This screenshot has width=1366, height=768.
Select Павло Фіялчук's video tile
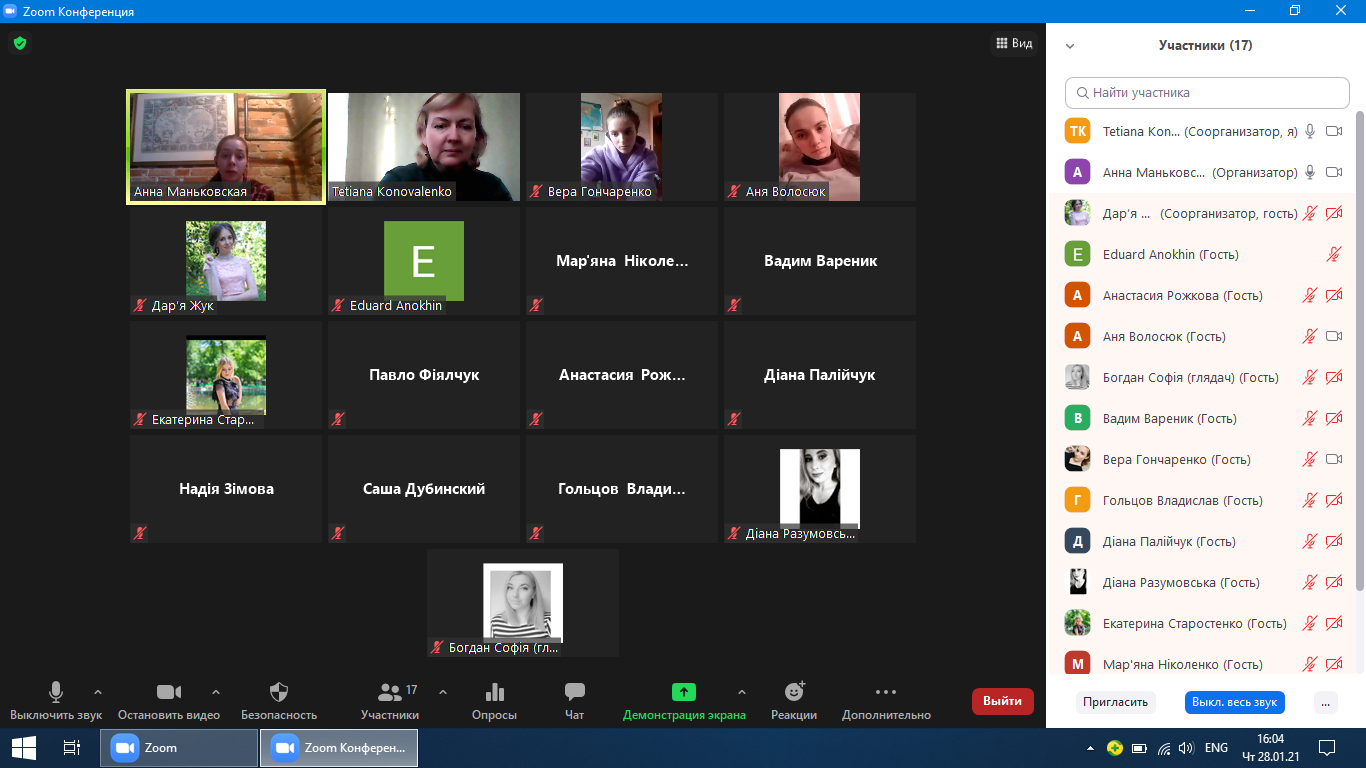[424, 375]
